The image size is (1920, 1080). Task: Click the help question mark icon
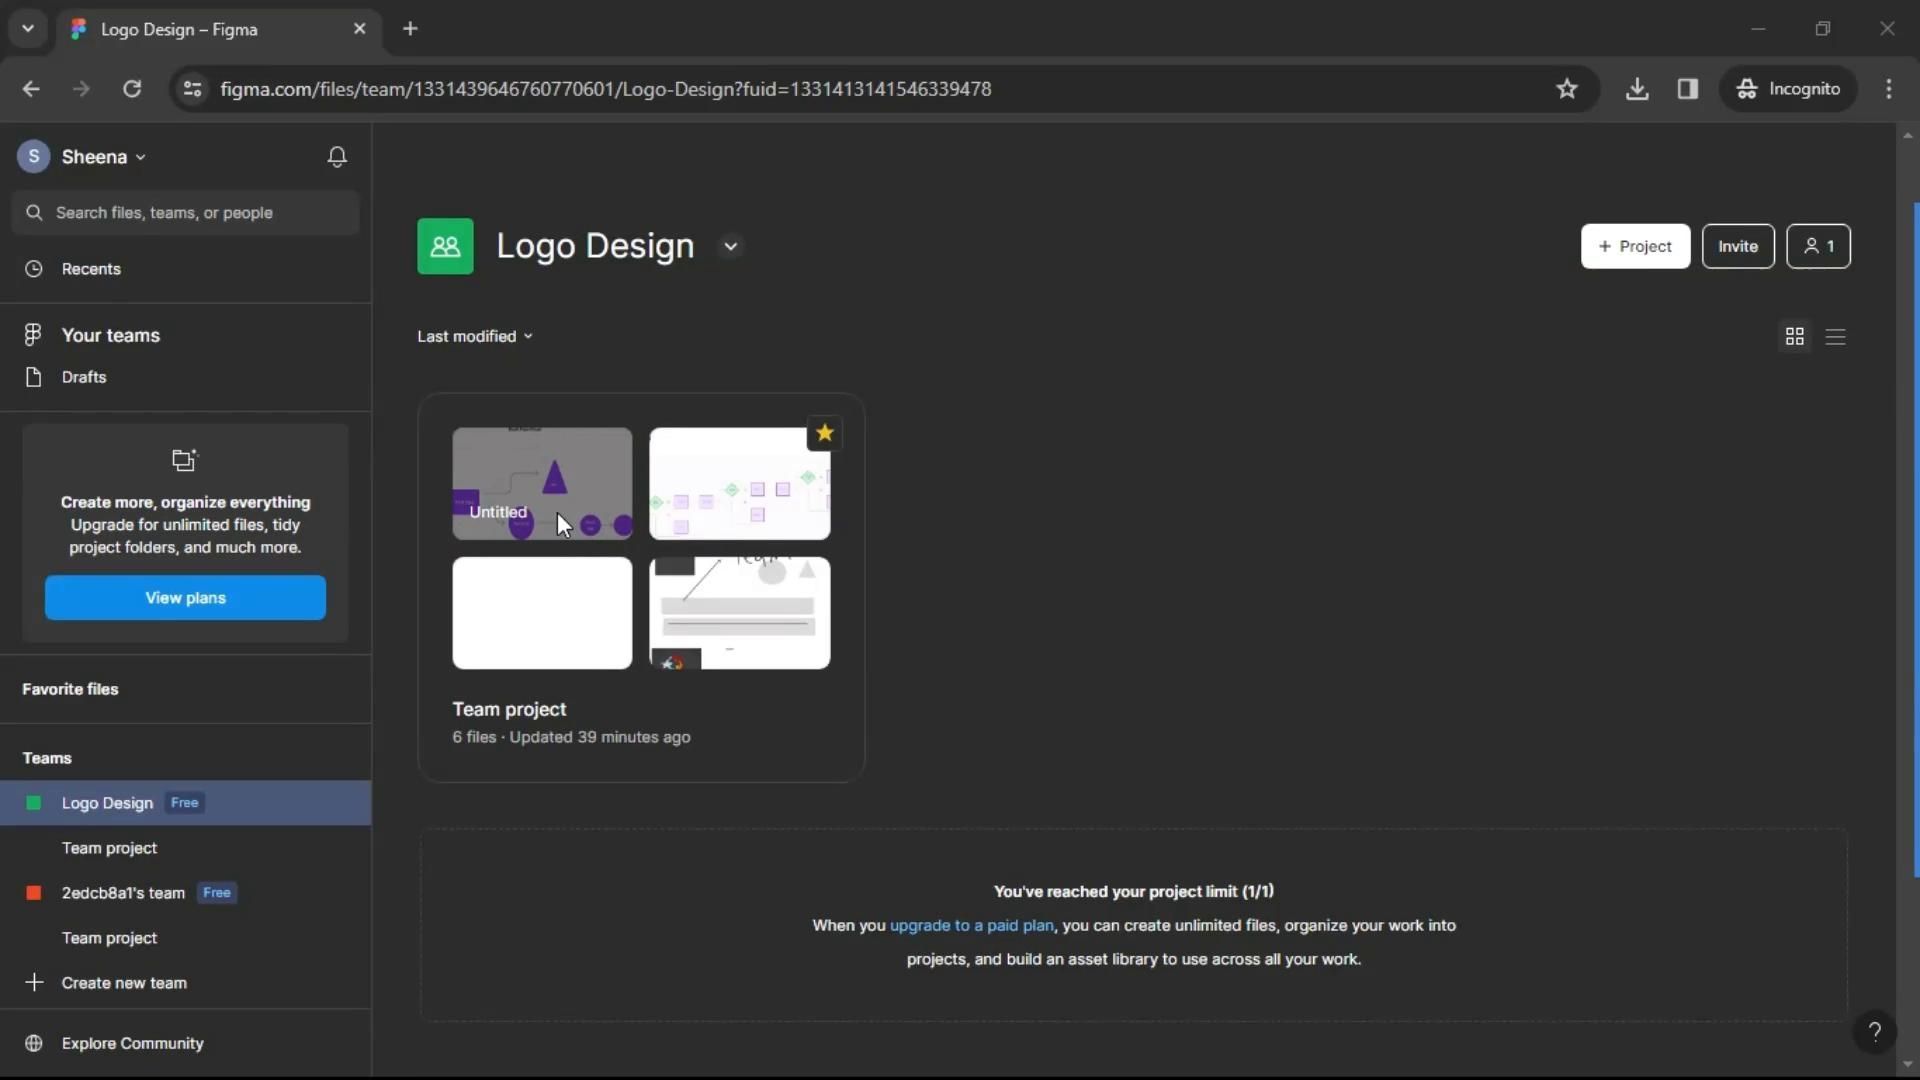[x=1875, y=1031]
